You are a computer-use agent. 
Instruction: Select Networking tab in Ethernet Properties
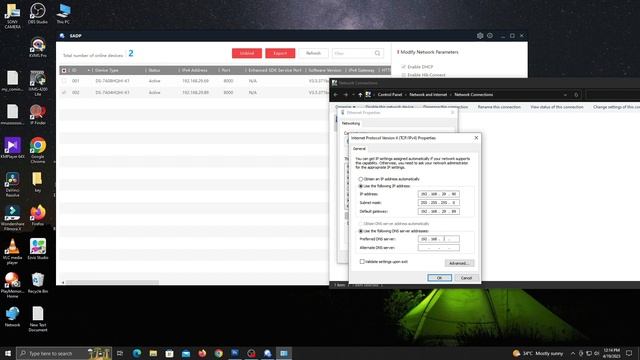[x=351, y=123]
